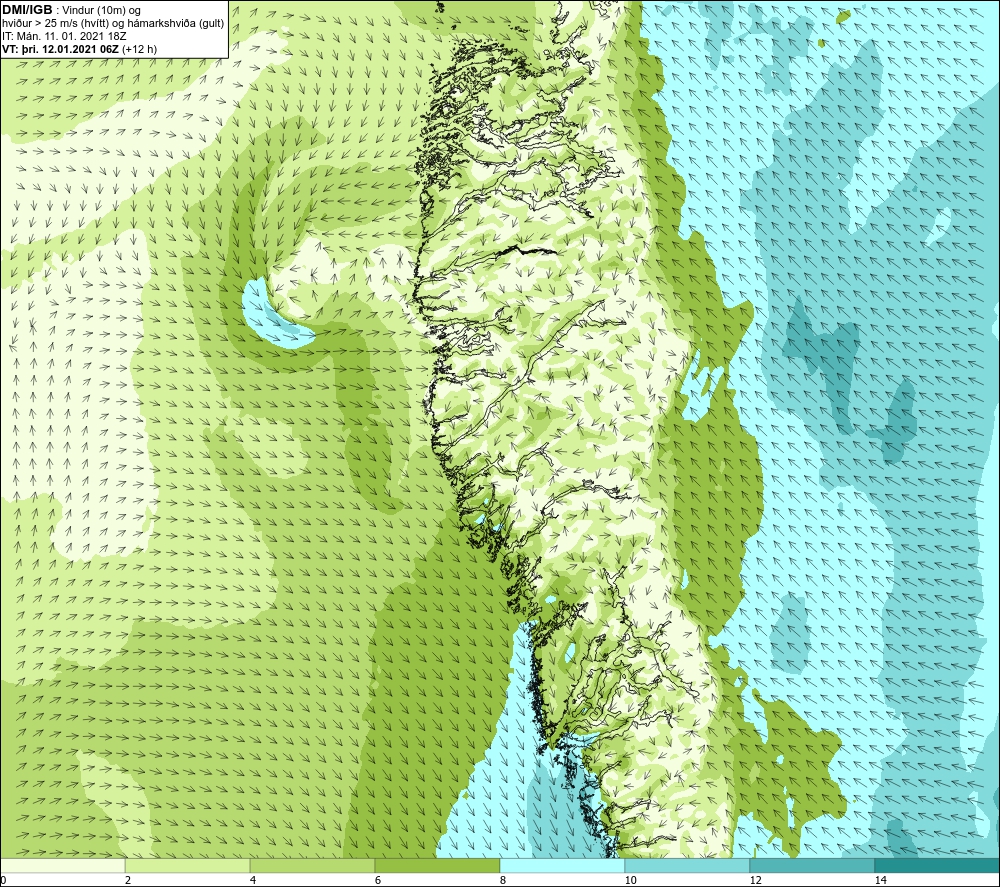The height and width of the screenshot is (887, 1000).
Task: Click the 12–14 m/s teal legend swatch
Action: pos(812,865)
